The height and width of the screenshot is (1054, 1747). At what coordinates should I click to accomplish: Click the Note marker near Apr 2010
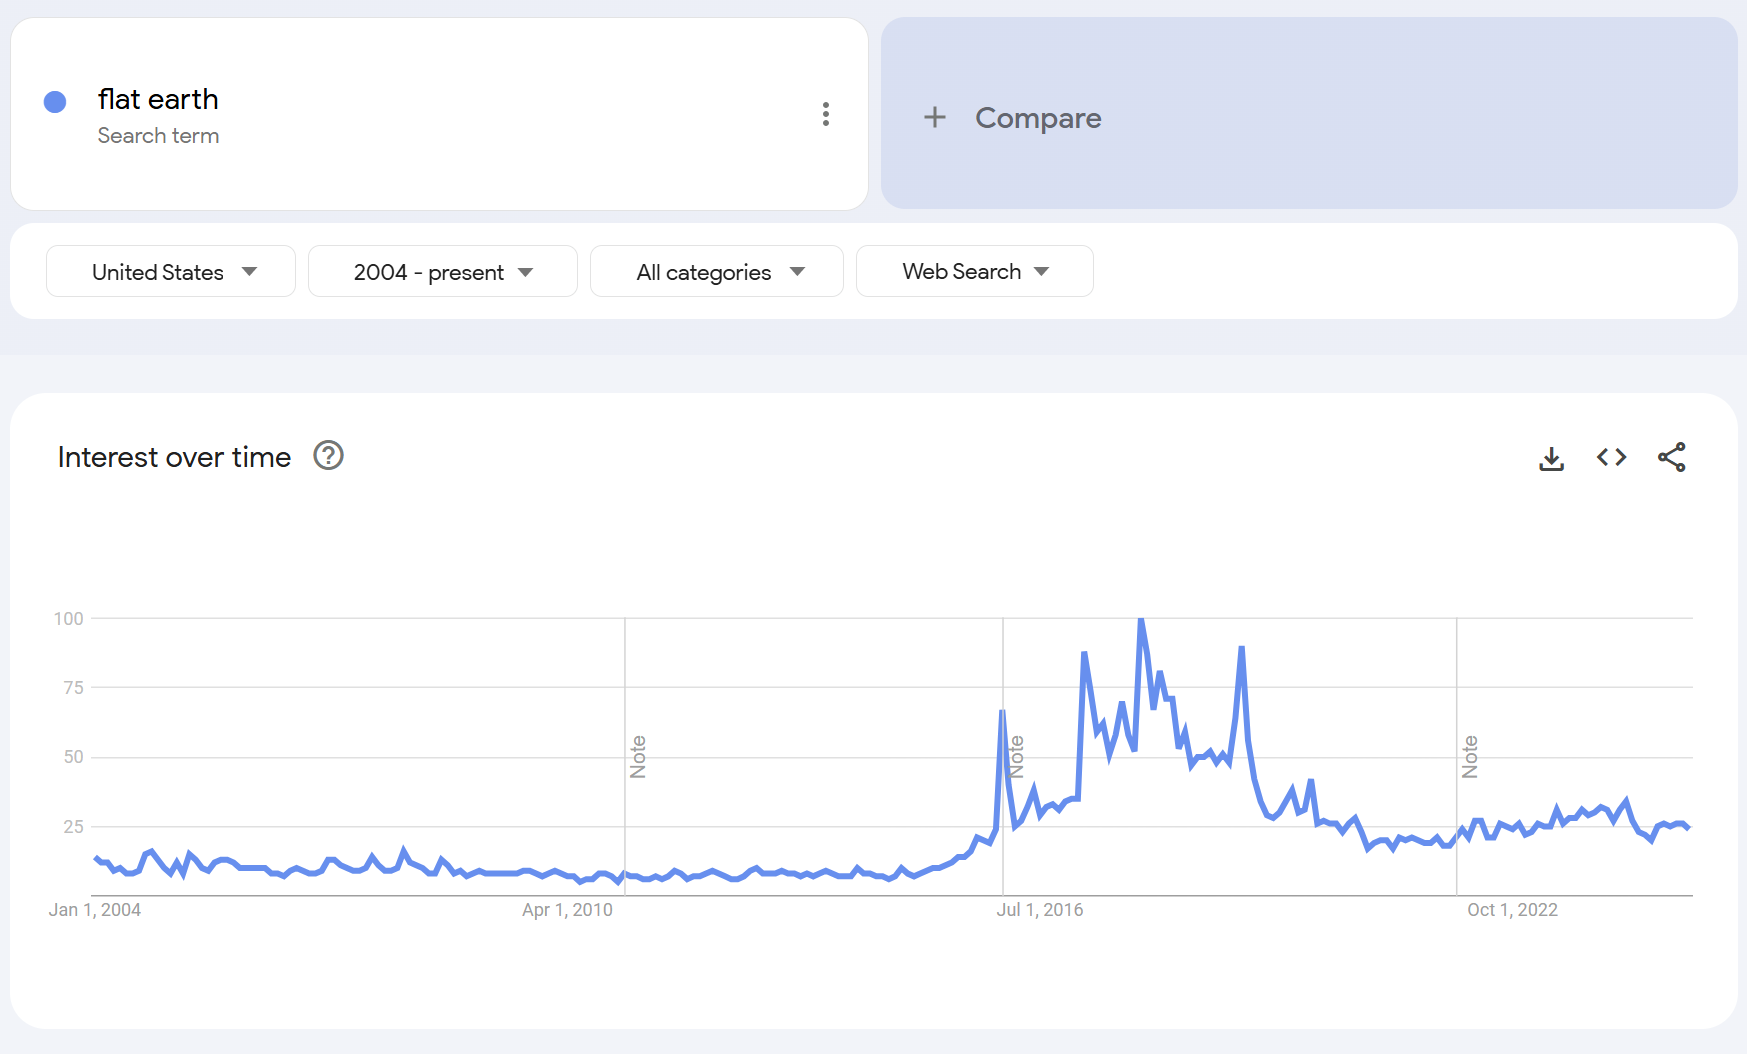pyautogui.click(x=638, y=757)
